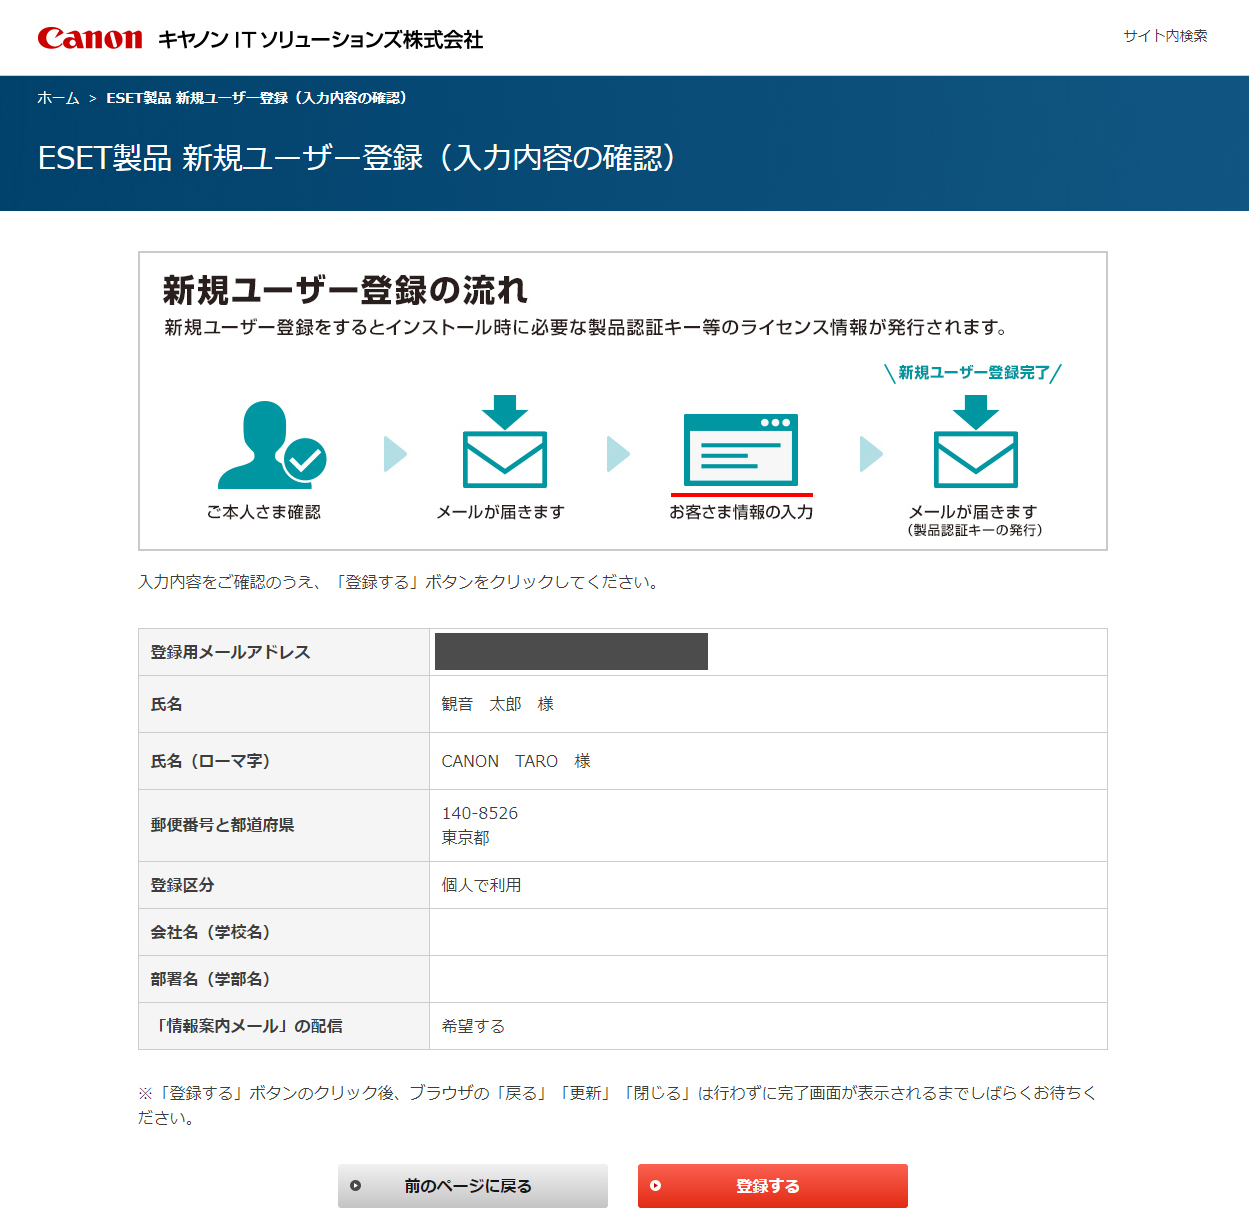
Task: Click the value 希望する
Action: (x=473, y=1026)
